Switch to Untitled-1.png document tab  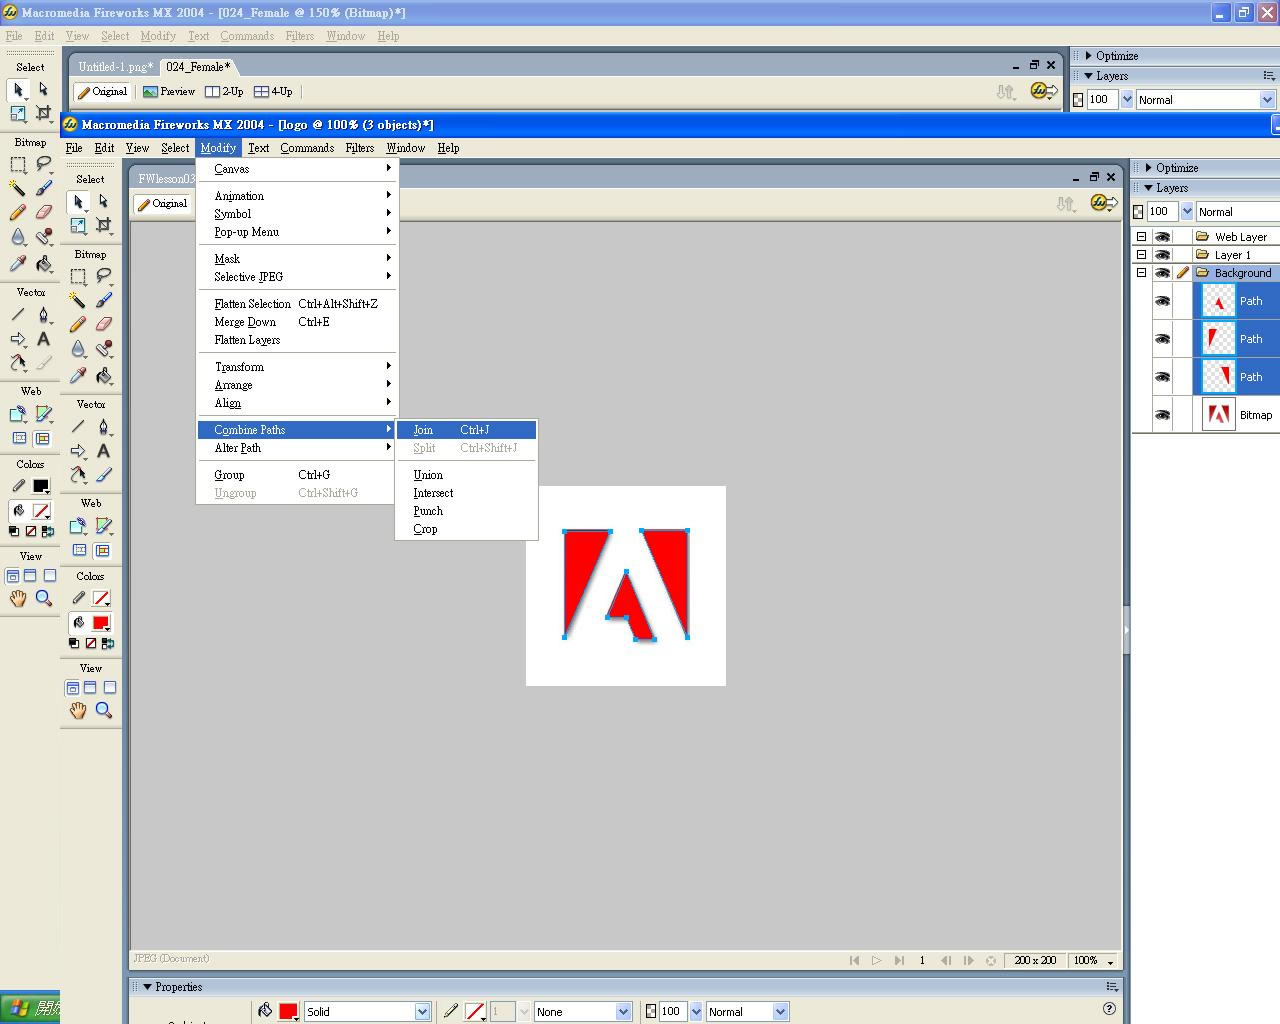[116, 67]
